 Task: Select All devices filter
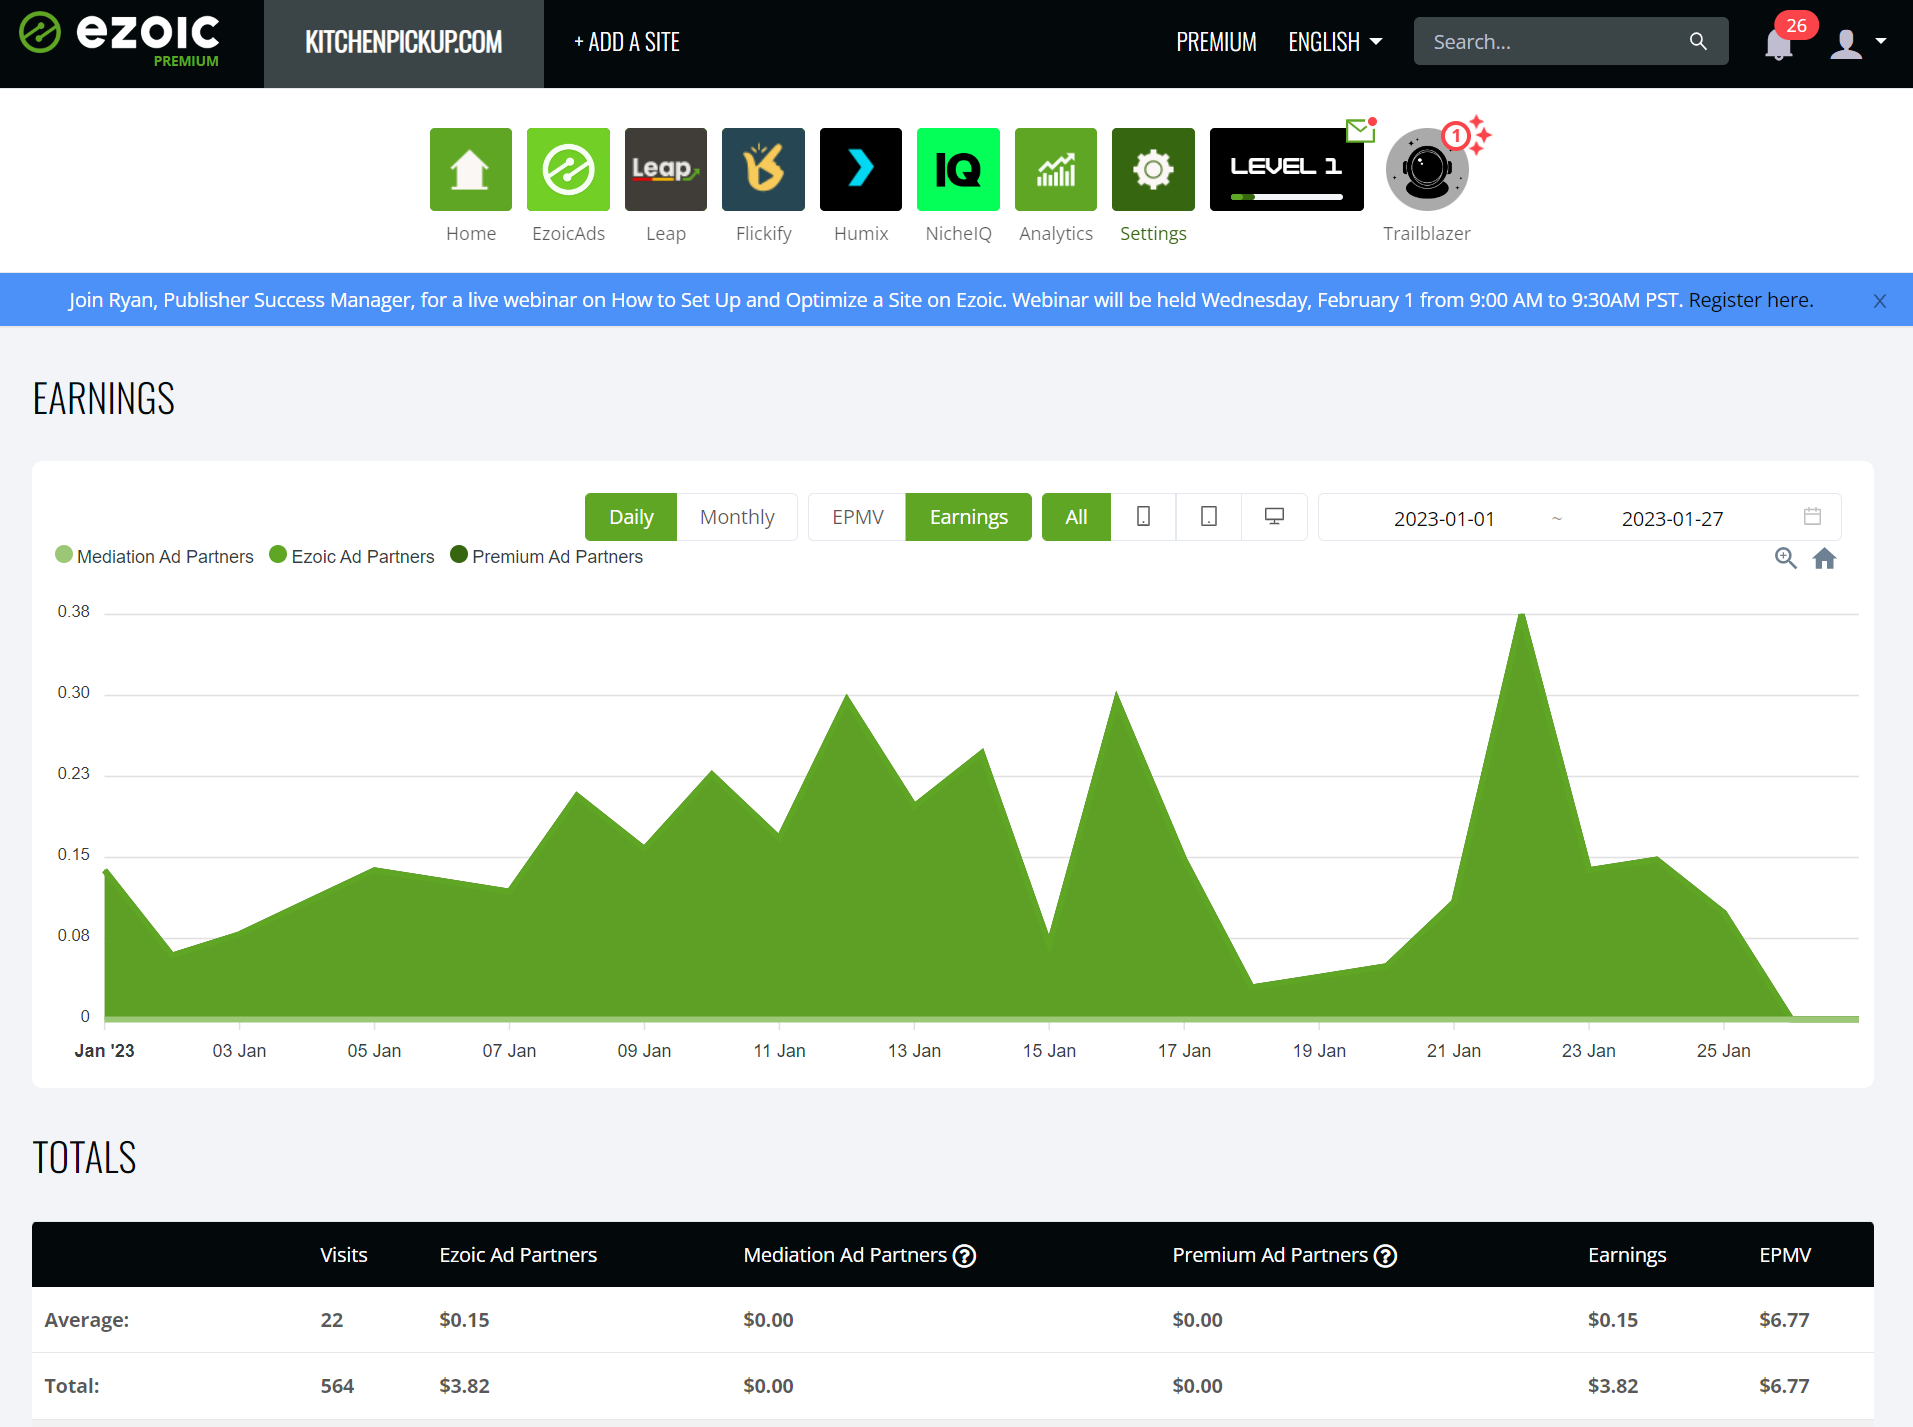tap(1076, 517)
